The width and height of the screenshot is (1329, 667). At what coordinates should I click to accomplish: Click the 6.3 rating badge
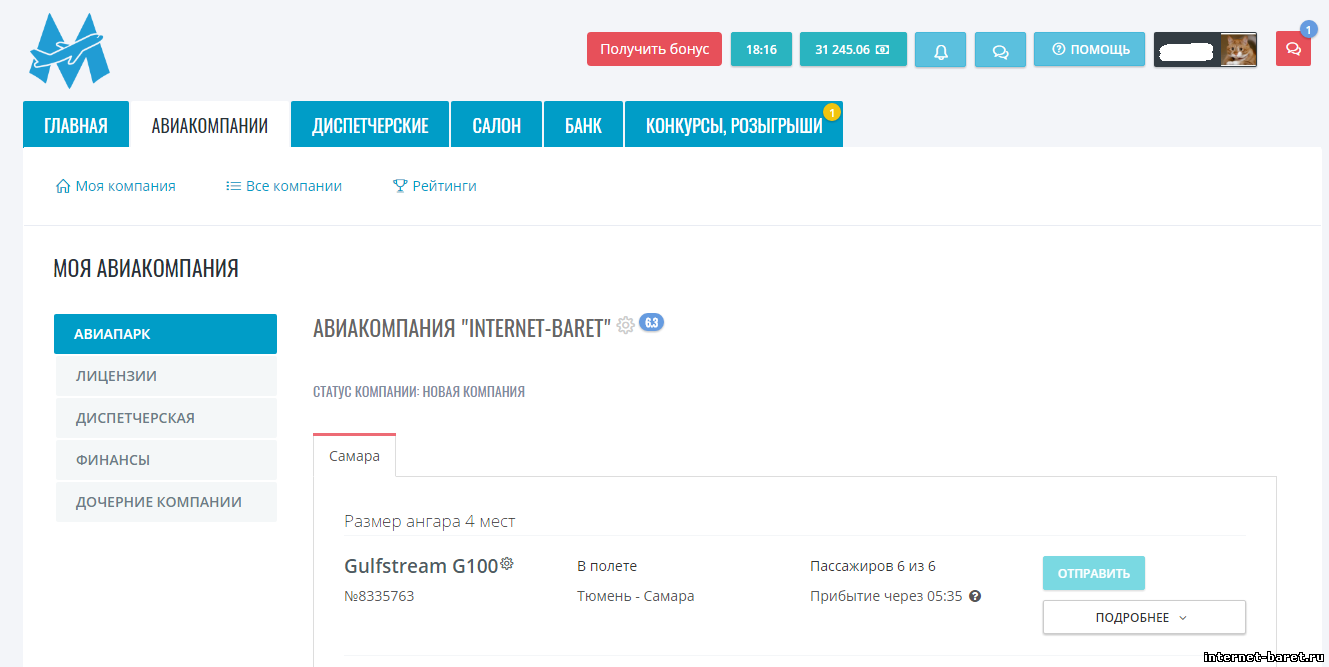pos(651,322)
